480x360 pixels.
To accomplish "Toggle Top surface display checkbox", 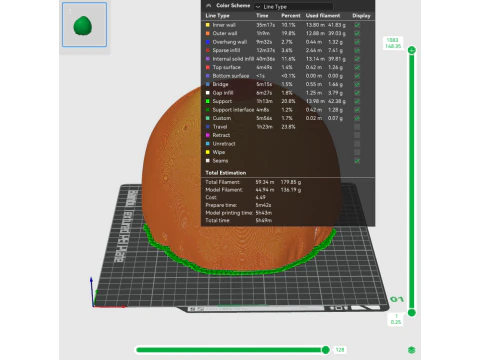I will coord(357,67).
